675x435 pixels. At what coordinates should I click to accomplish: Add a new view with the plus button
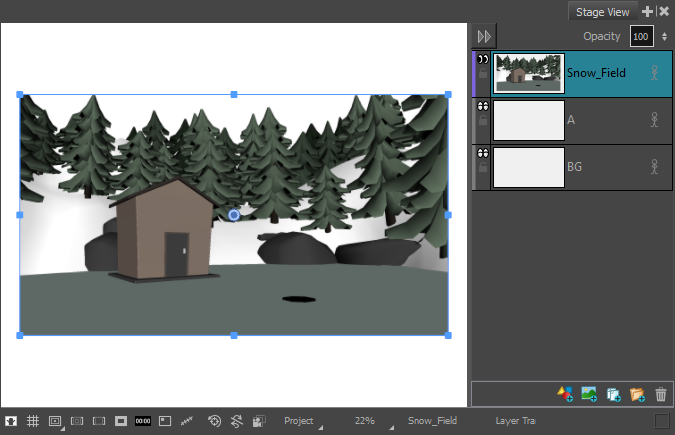click(x=647, y=11)
